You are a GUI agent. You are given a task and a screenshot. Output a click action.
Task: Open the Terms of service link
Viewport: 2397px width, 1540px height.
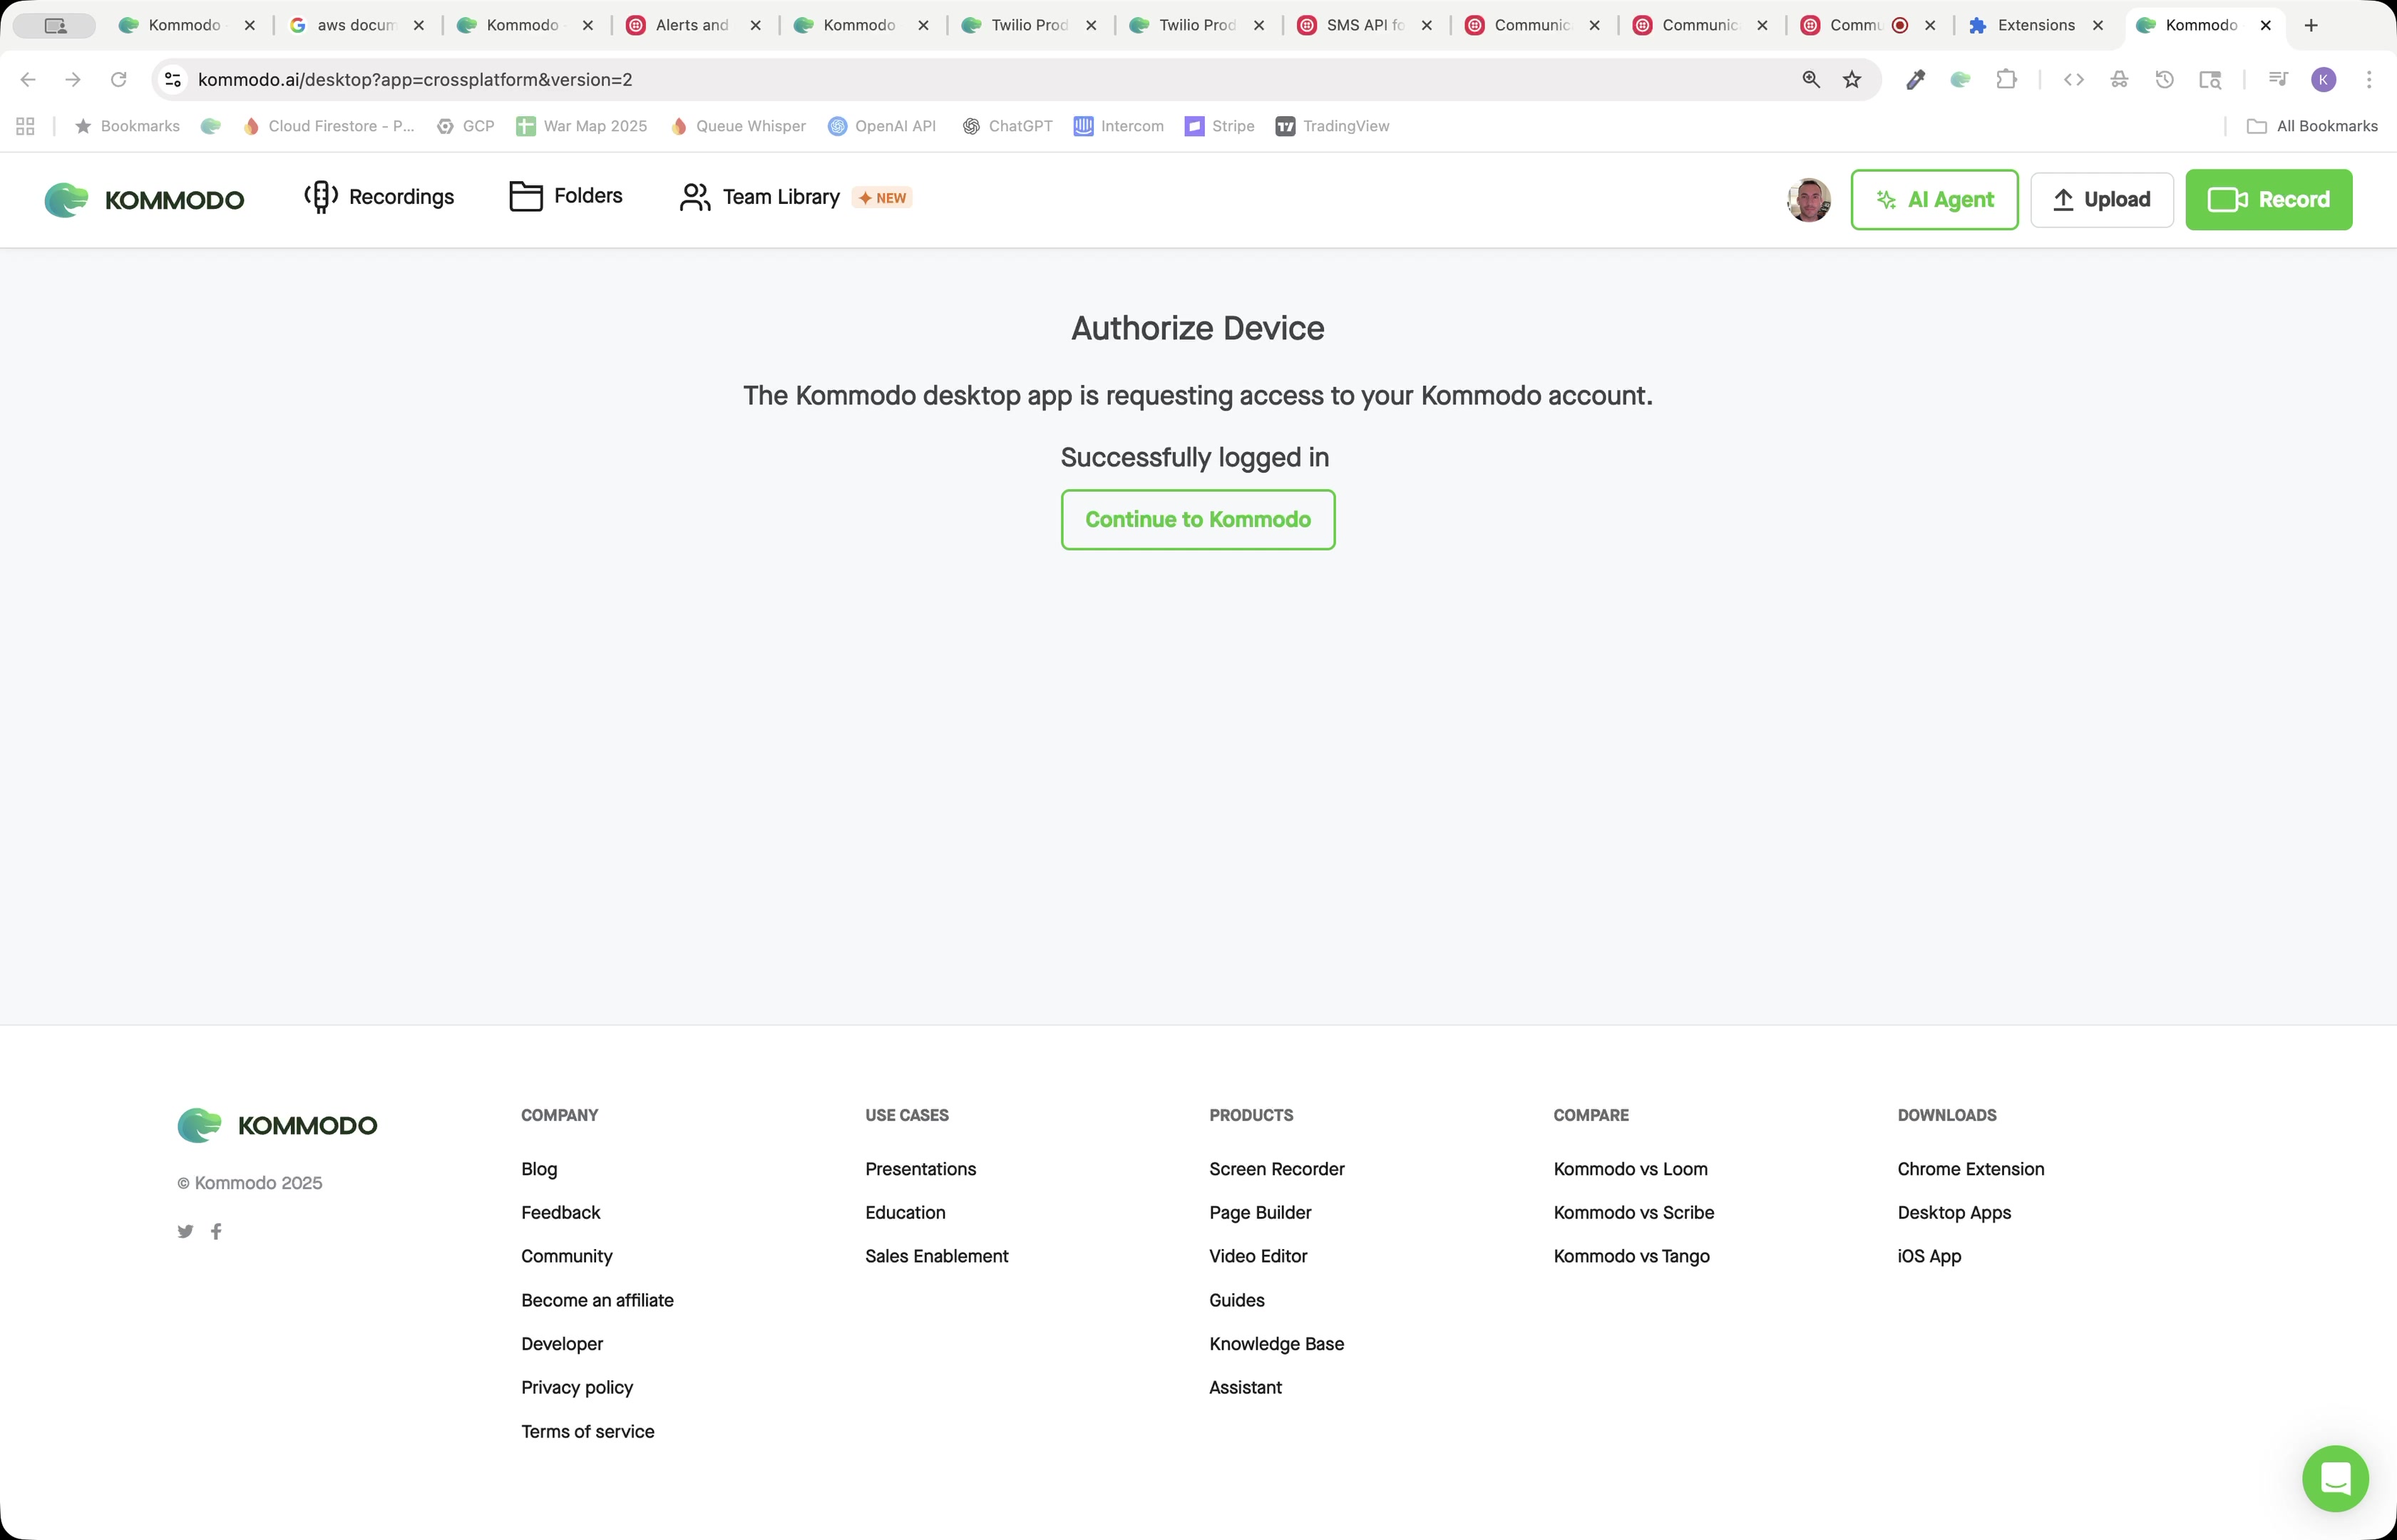click(x=588, y=1431)
